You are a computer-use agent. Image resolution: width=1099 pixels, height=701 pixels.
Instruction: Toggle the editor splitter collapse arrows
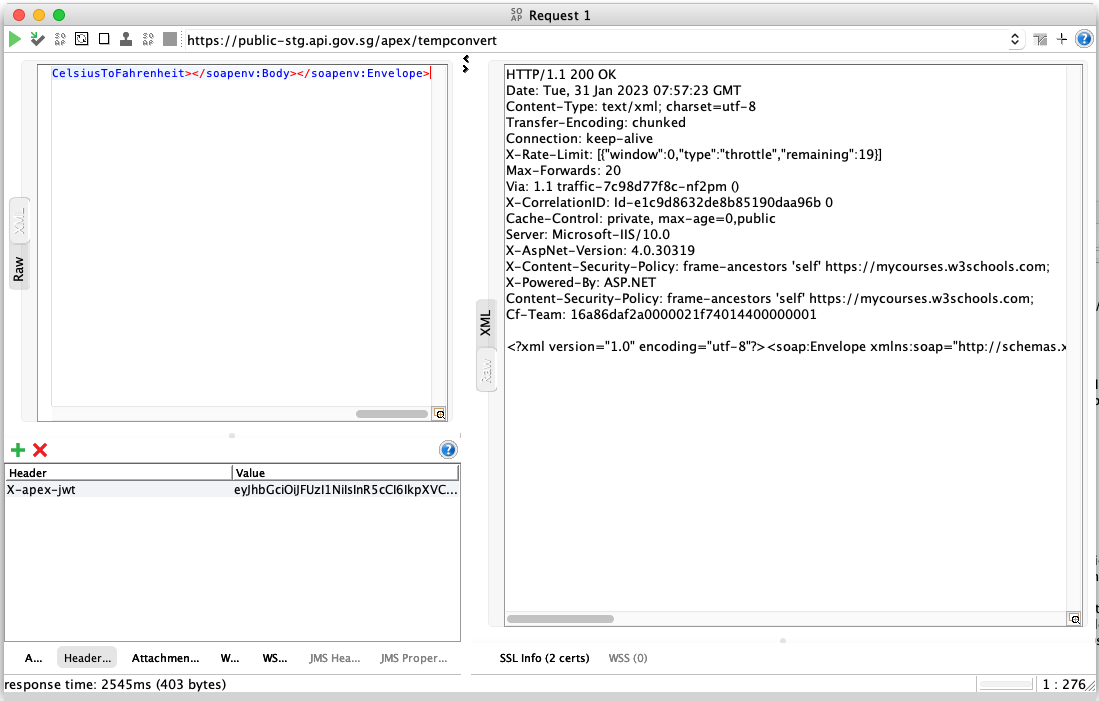point(465,64)
